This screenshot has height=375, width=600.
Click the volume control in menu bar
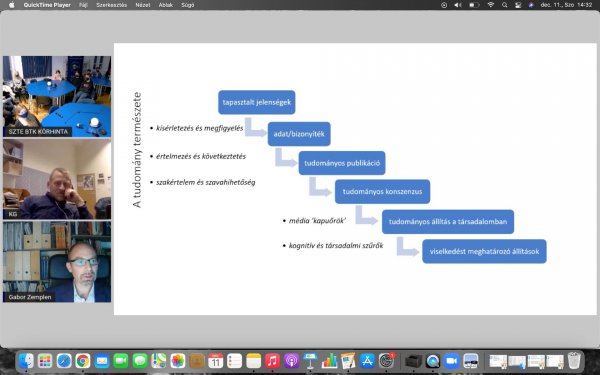tap(458, 5)
